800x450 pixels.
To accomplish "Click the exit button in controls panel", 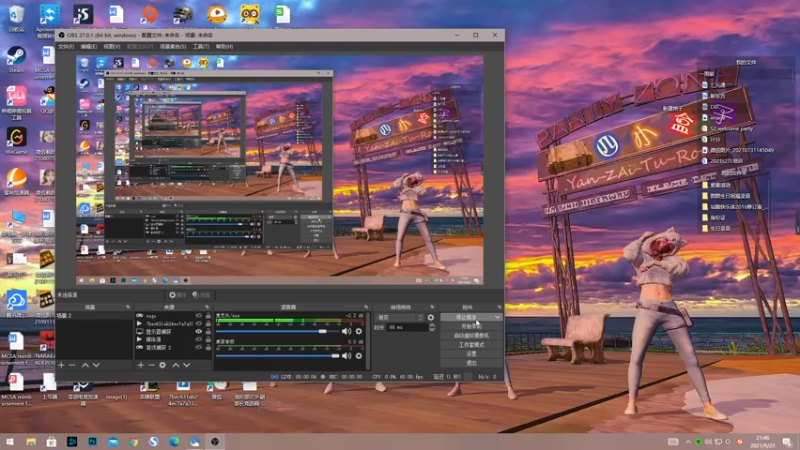I will pyautogui.click(x=471, y=363).
